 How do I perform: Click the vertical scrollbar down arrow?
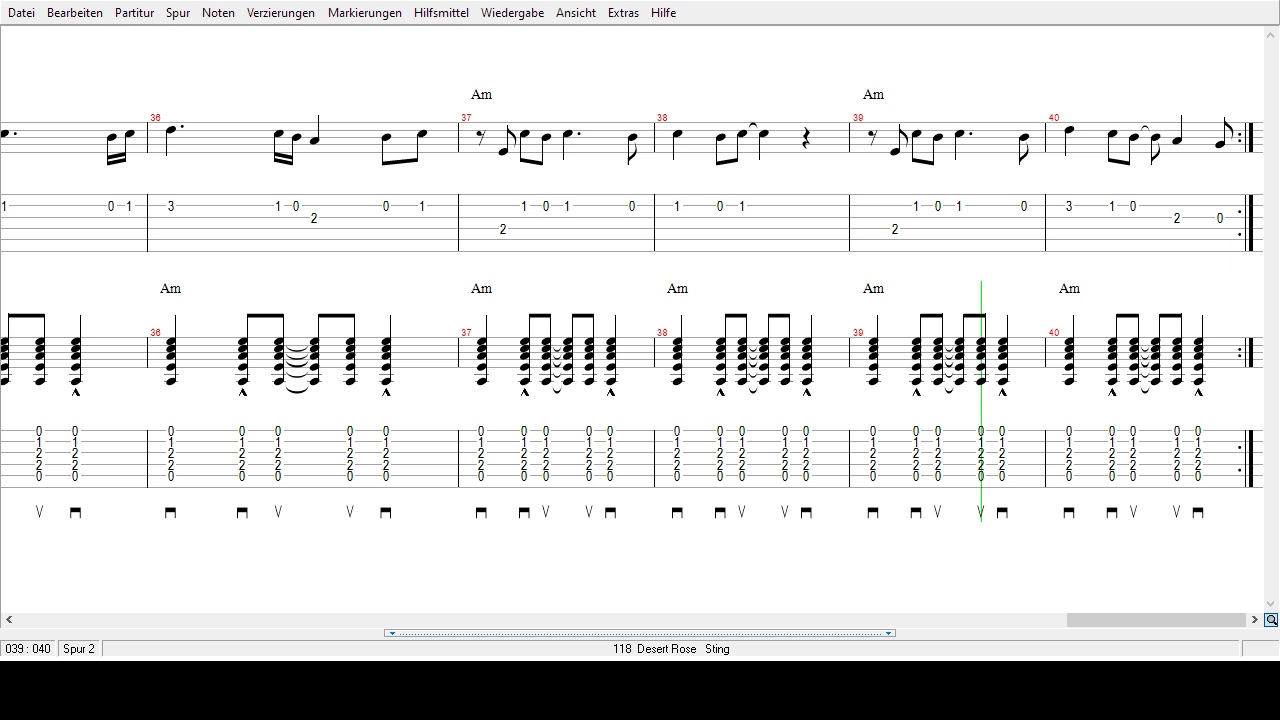pos(1271,604)
